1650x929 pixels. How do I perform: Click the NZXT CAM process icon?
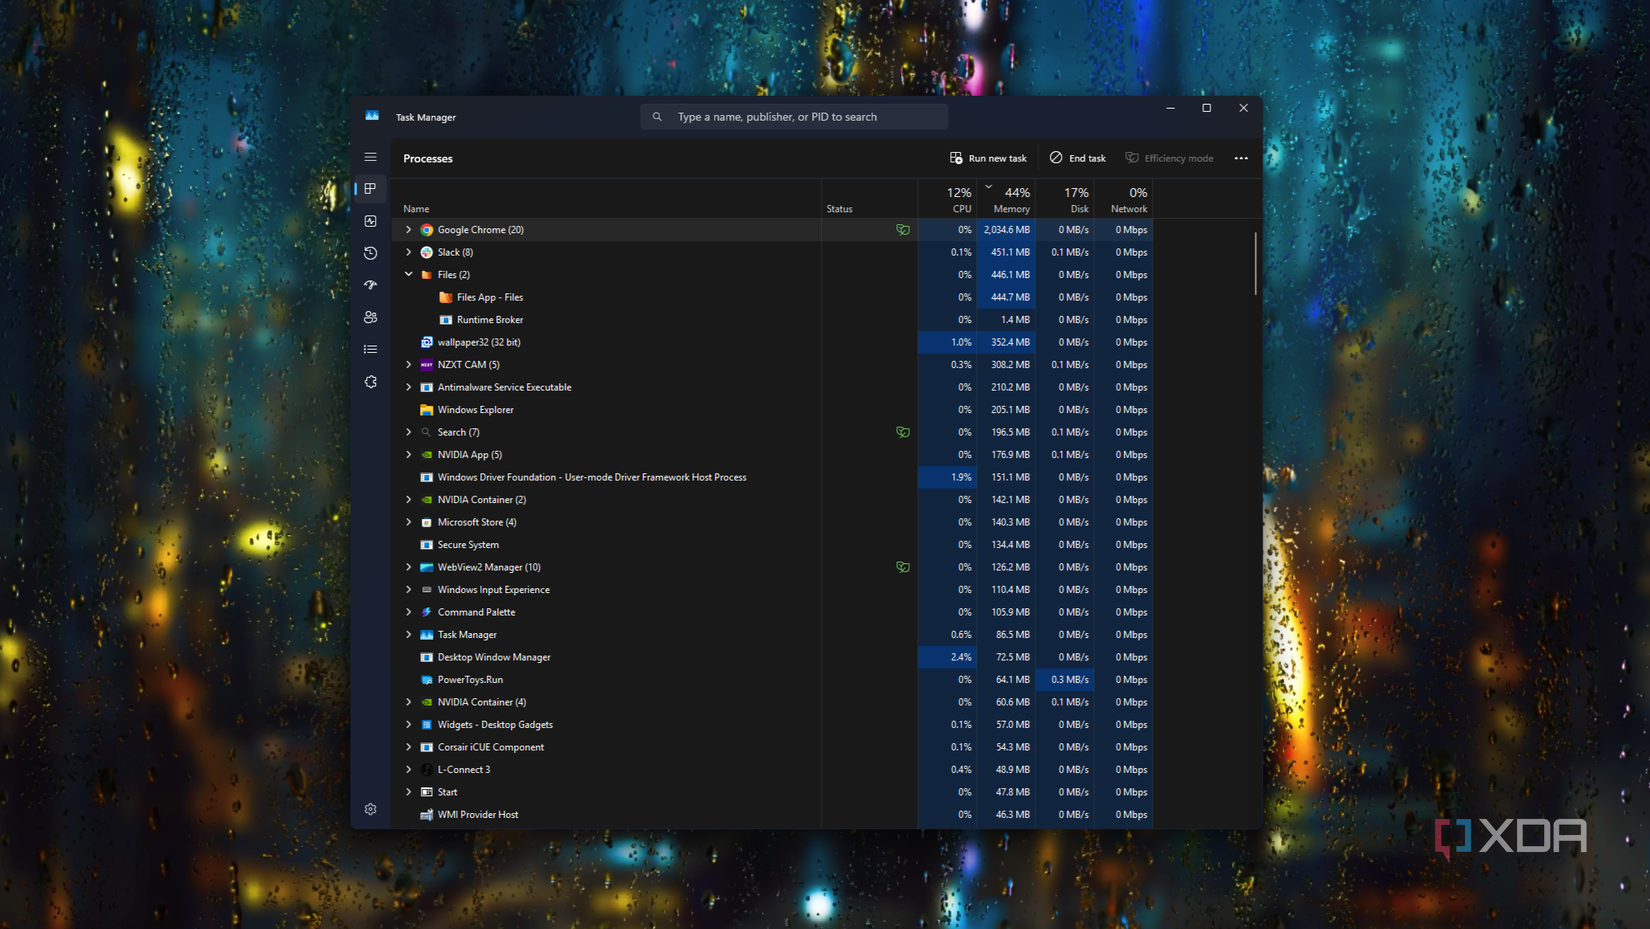427,365
